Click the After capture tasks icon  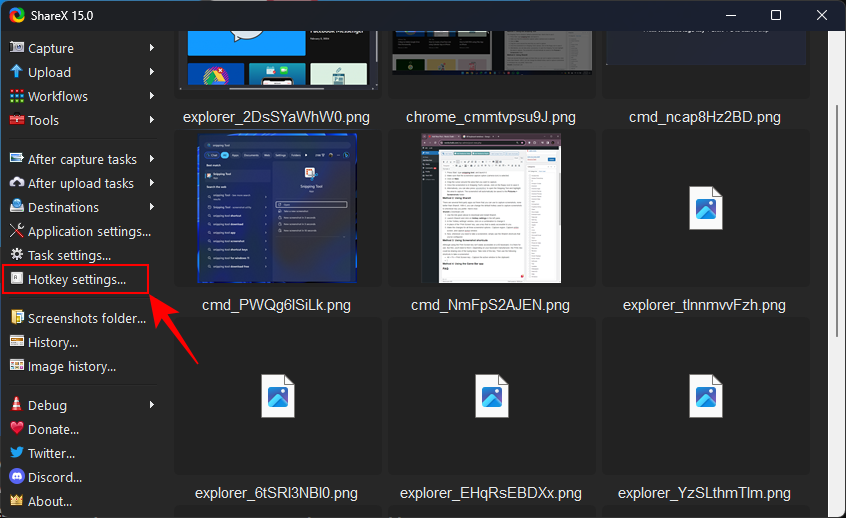tap(17, 159)
